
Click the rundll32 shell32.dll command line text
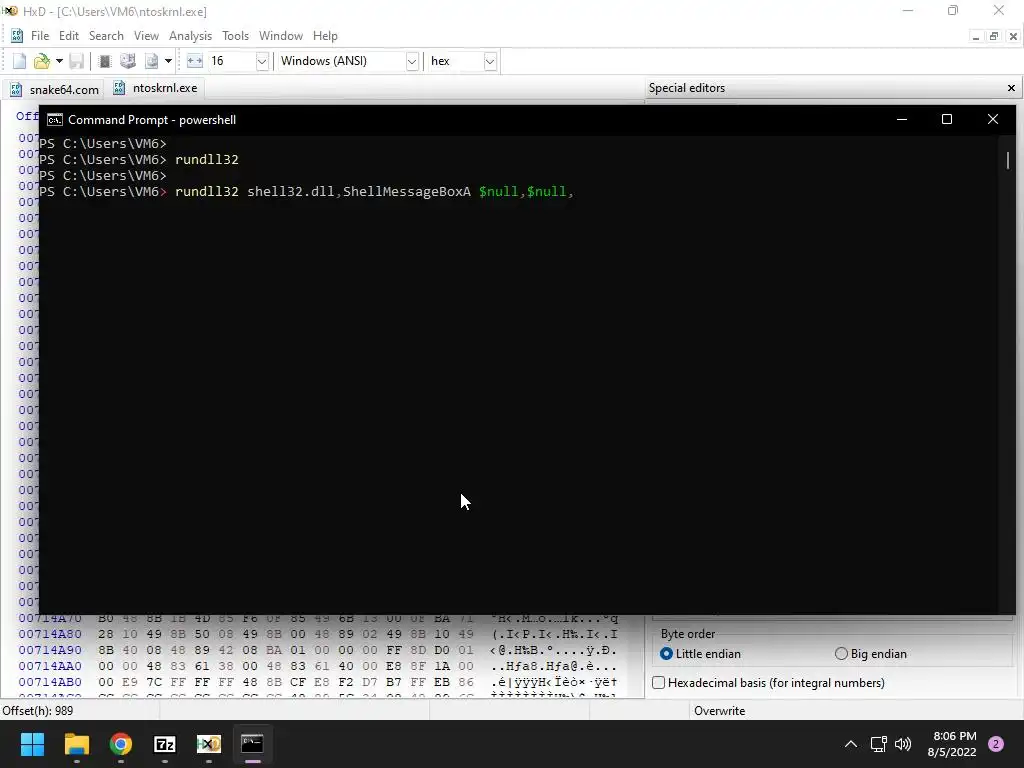374,192
